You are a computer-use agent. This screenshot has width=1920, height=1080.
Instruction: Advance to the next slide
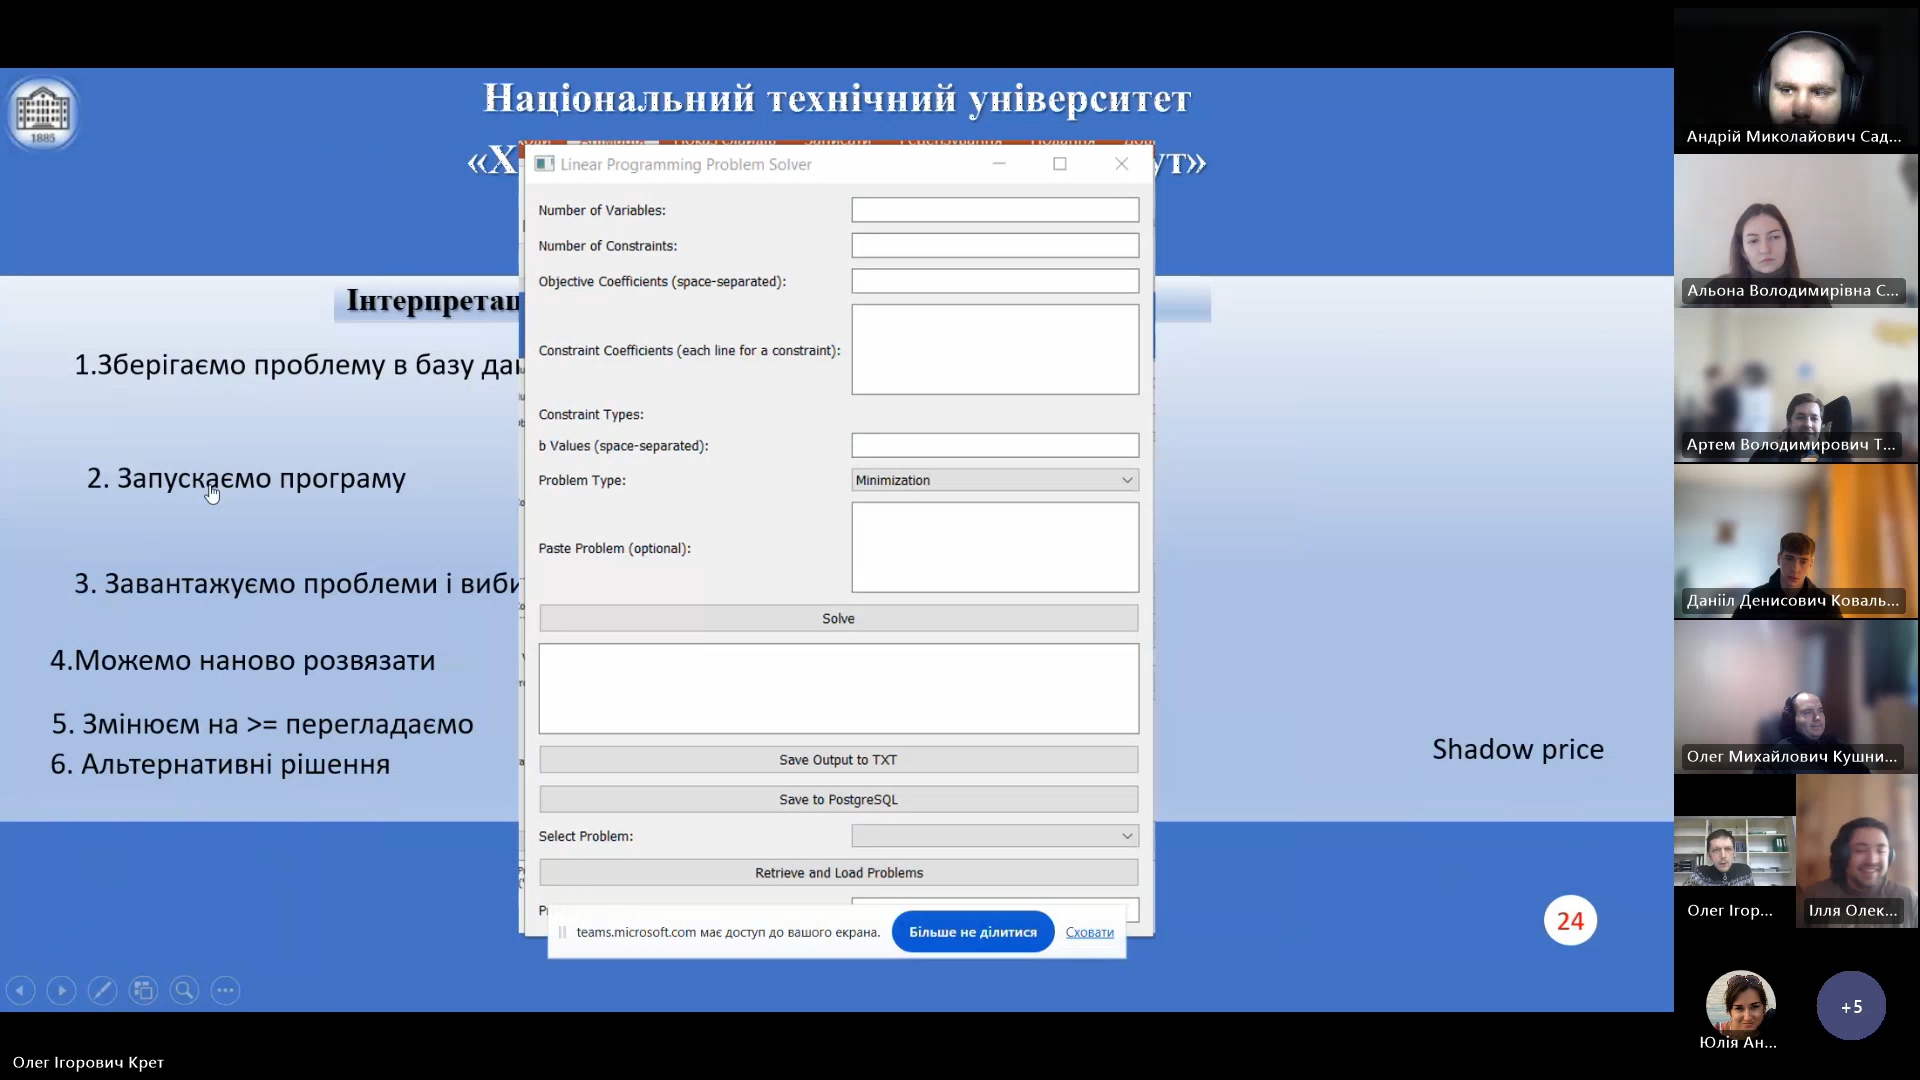tap(61, 990)
